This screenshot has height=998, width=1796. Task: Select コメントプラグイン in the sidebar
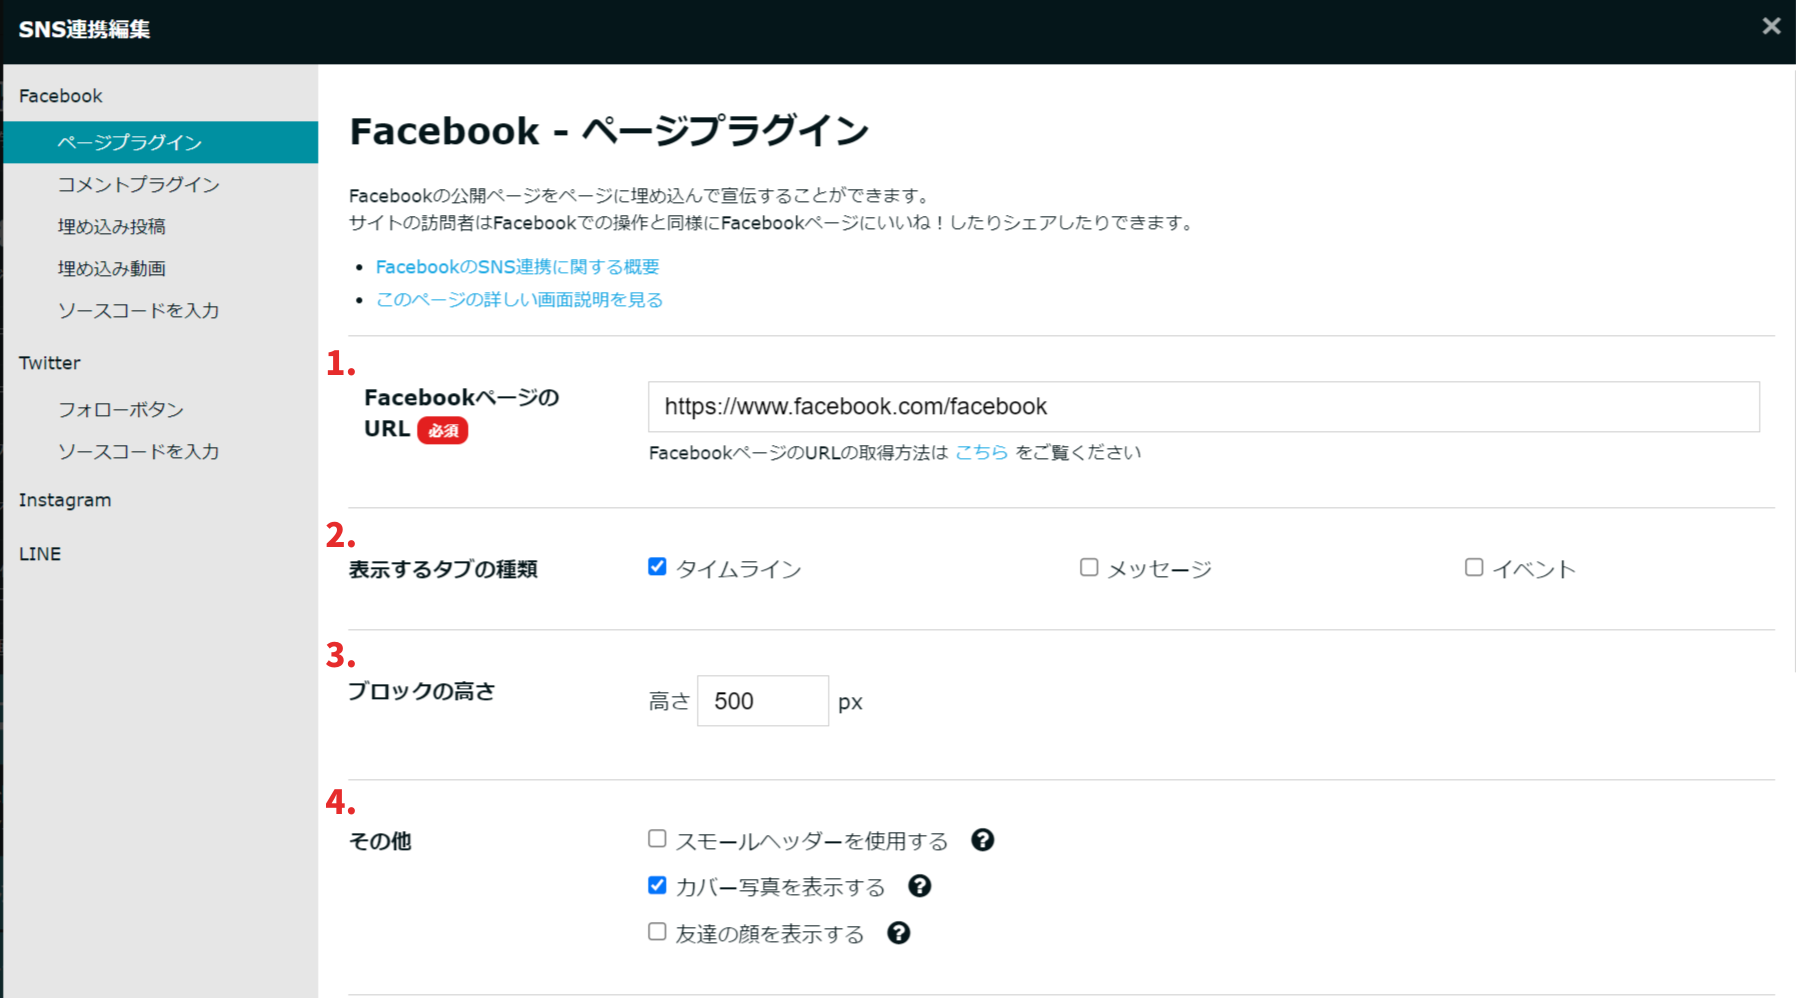pos(138,184)
